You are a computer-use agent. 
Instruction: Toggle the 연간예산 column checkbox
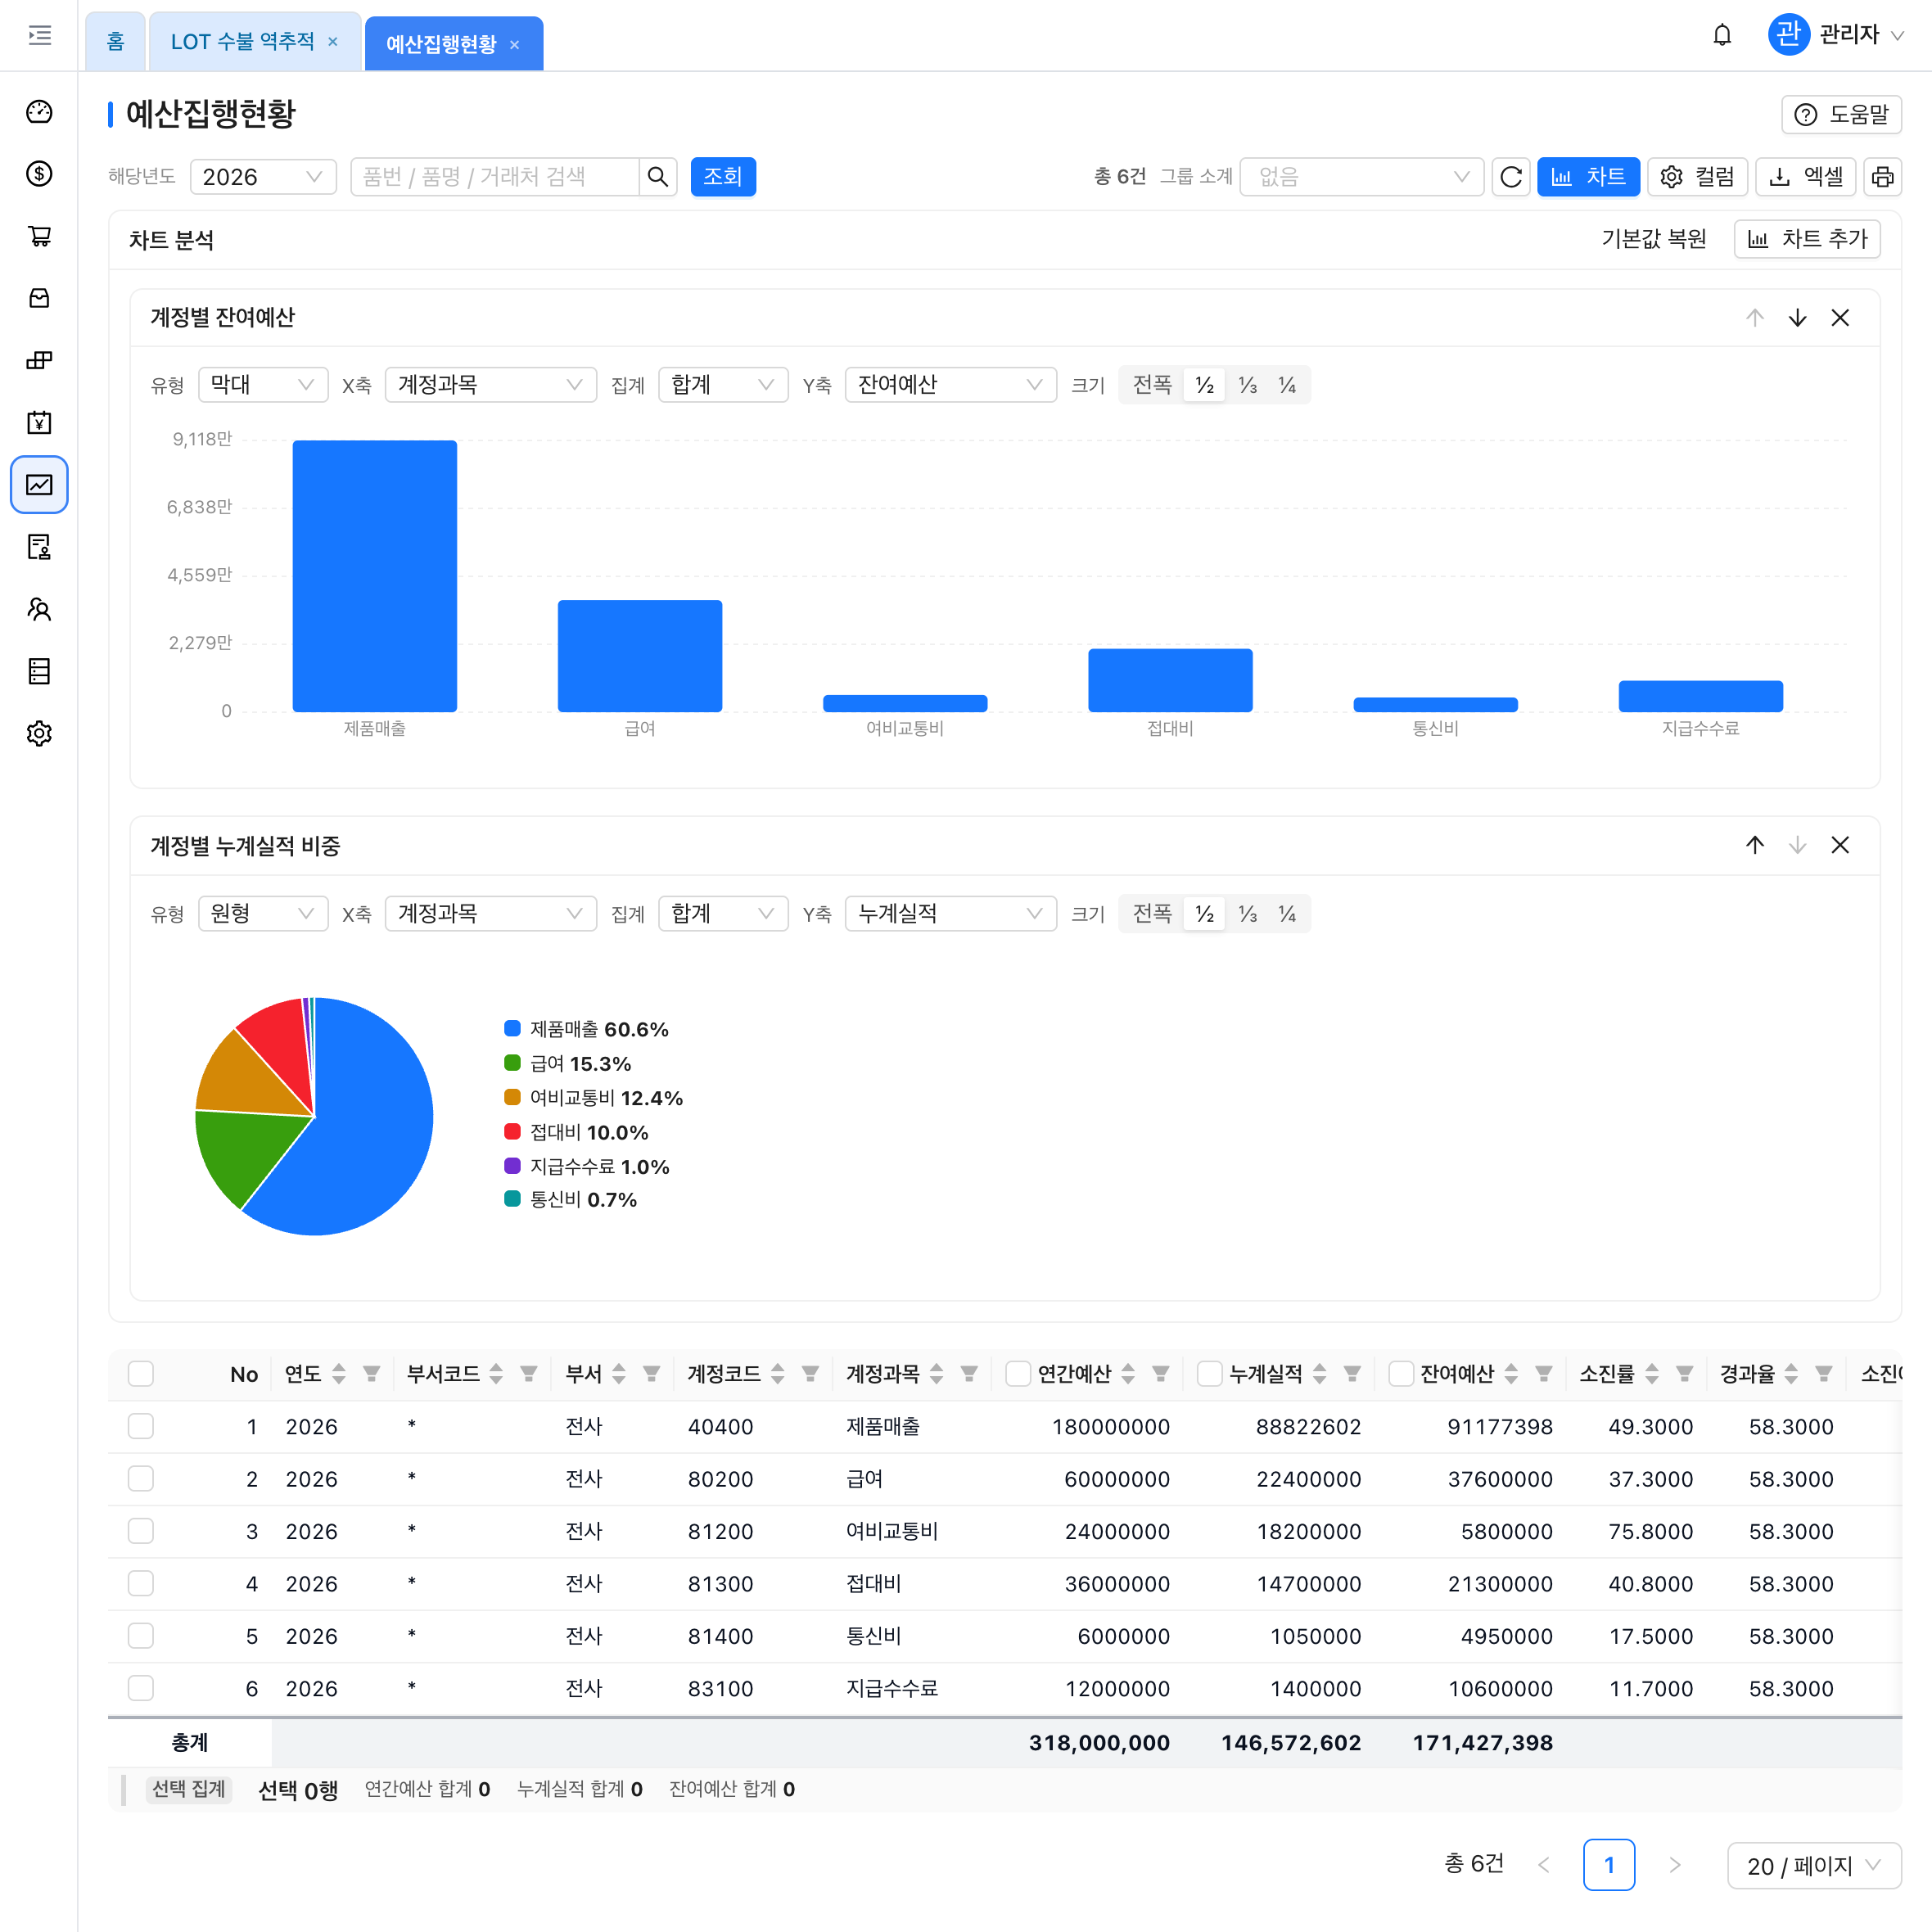tap(1018, 1374)
